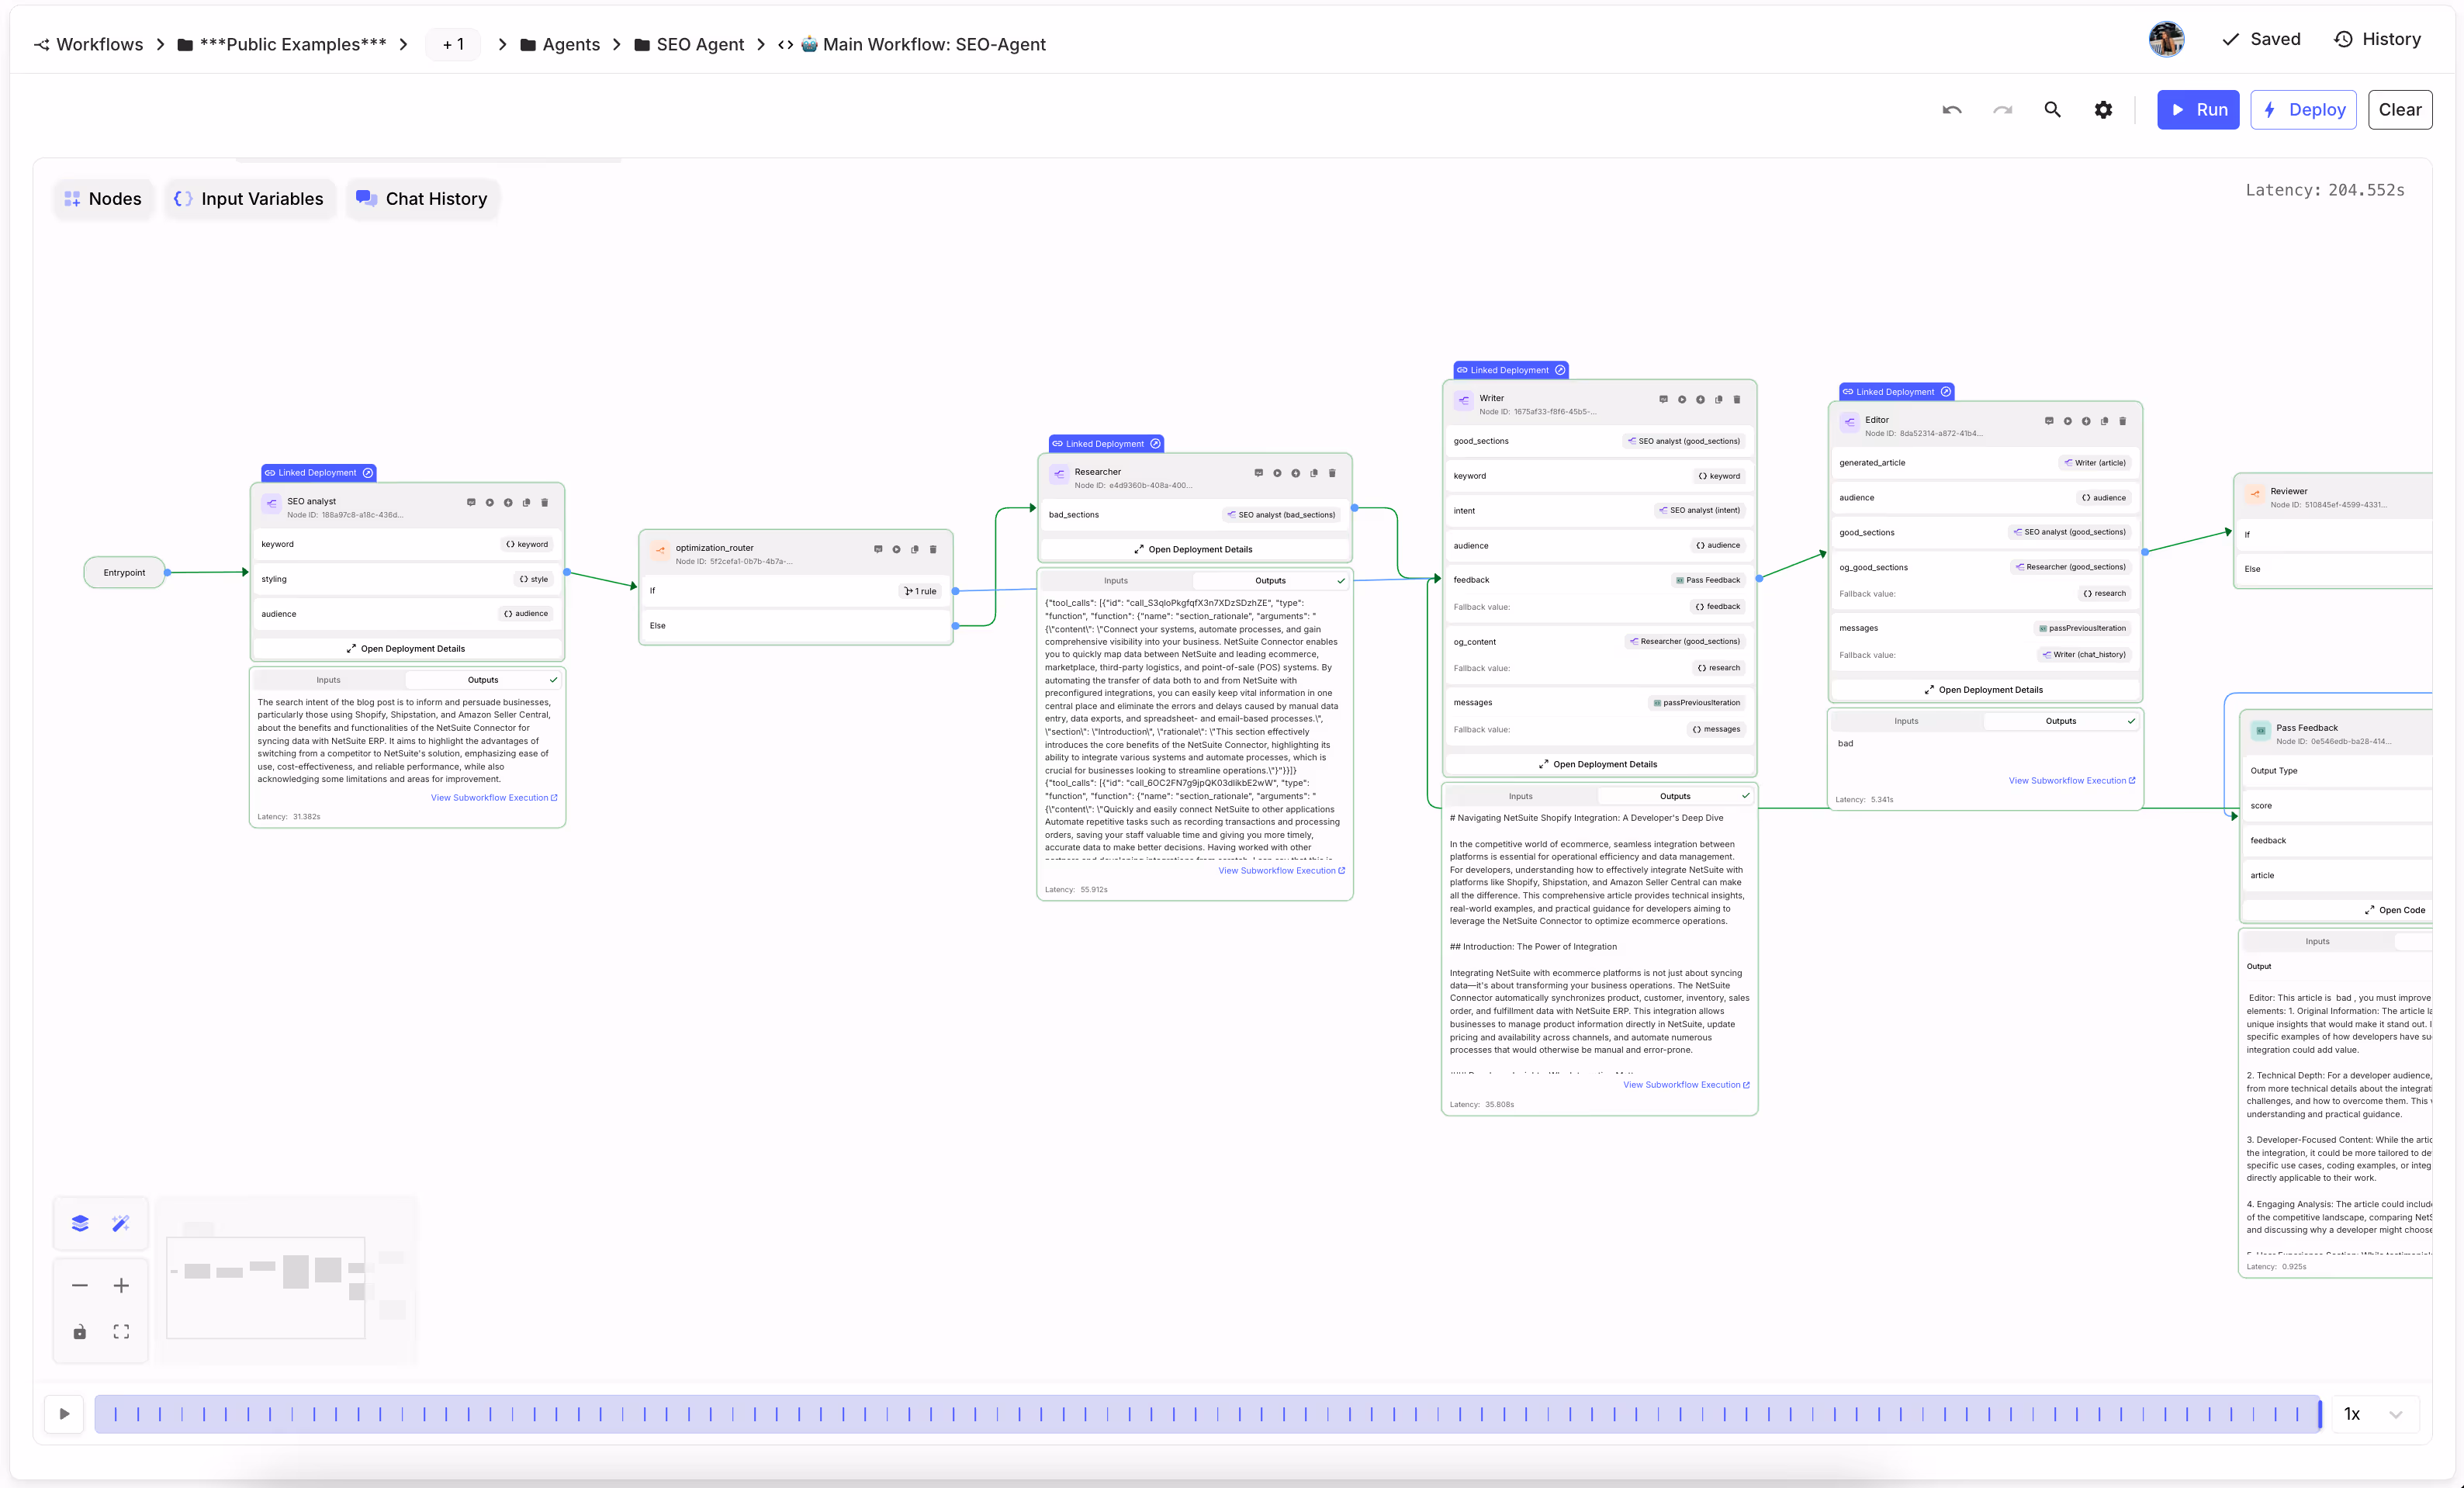Viewport: 2464px width, 1488px height.
Task: Open workflow settings gear
Action: coord(2103,110)
